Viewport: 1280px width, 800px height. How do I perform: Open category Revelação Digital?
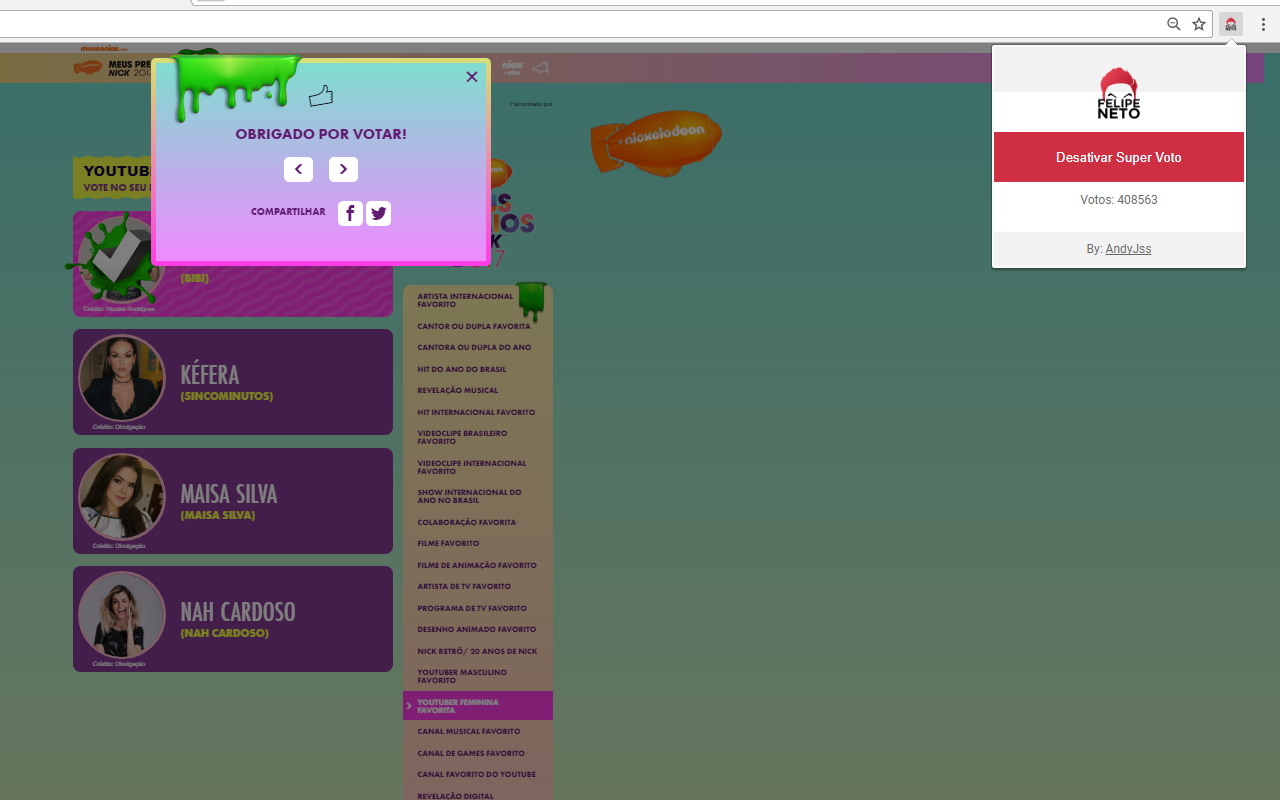click(x=456, y=796)
